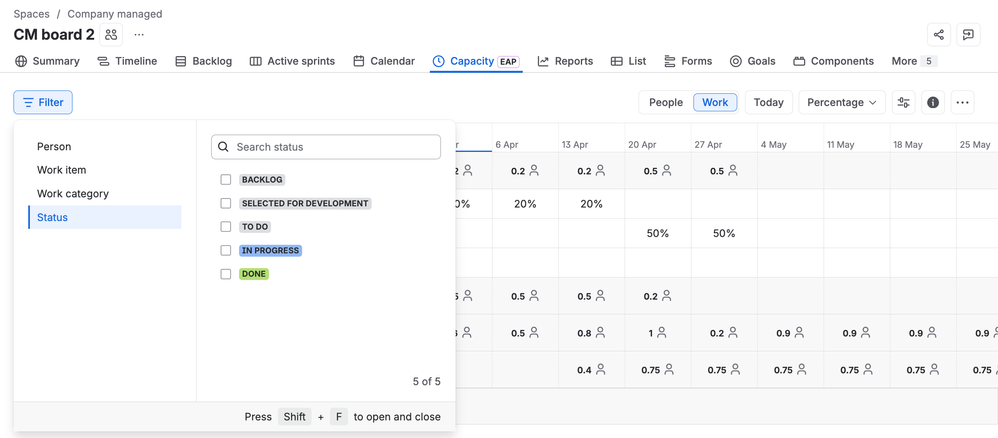Click the 50% cell under 27 Apr
The image size is (998, 438).
coord(724,233)
